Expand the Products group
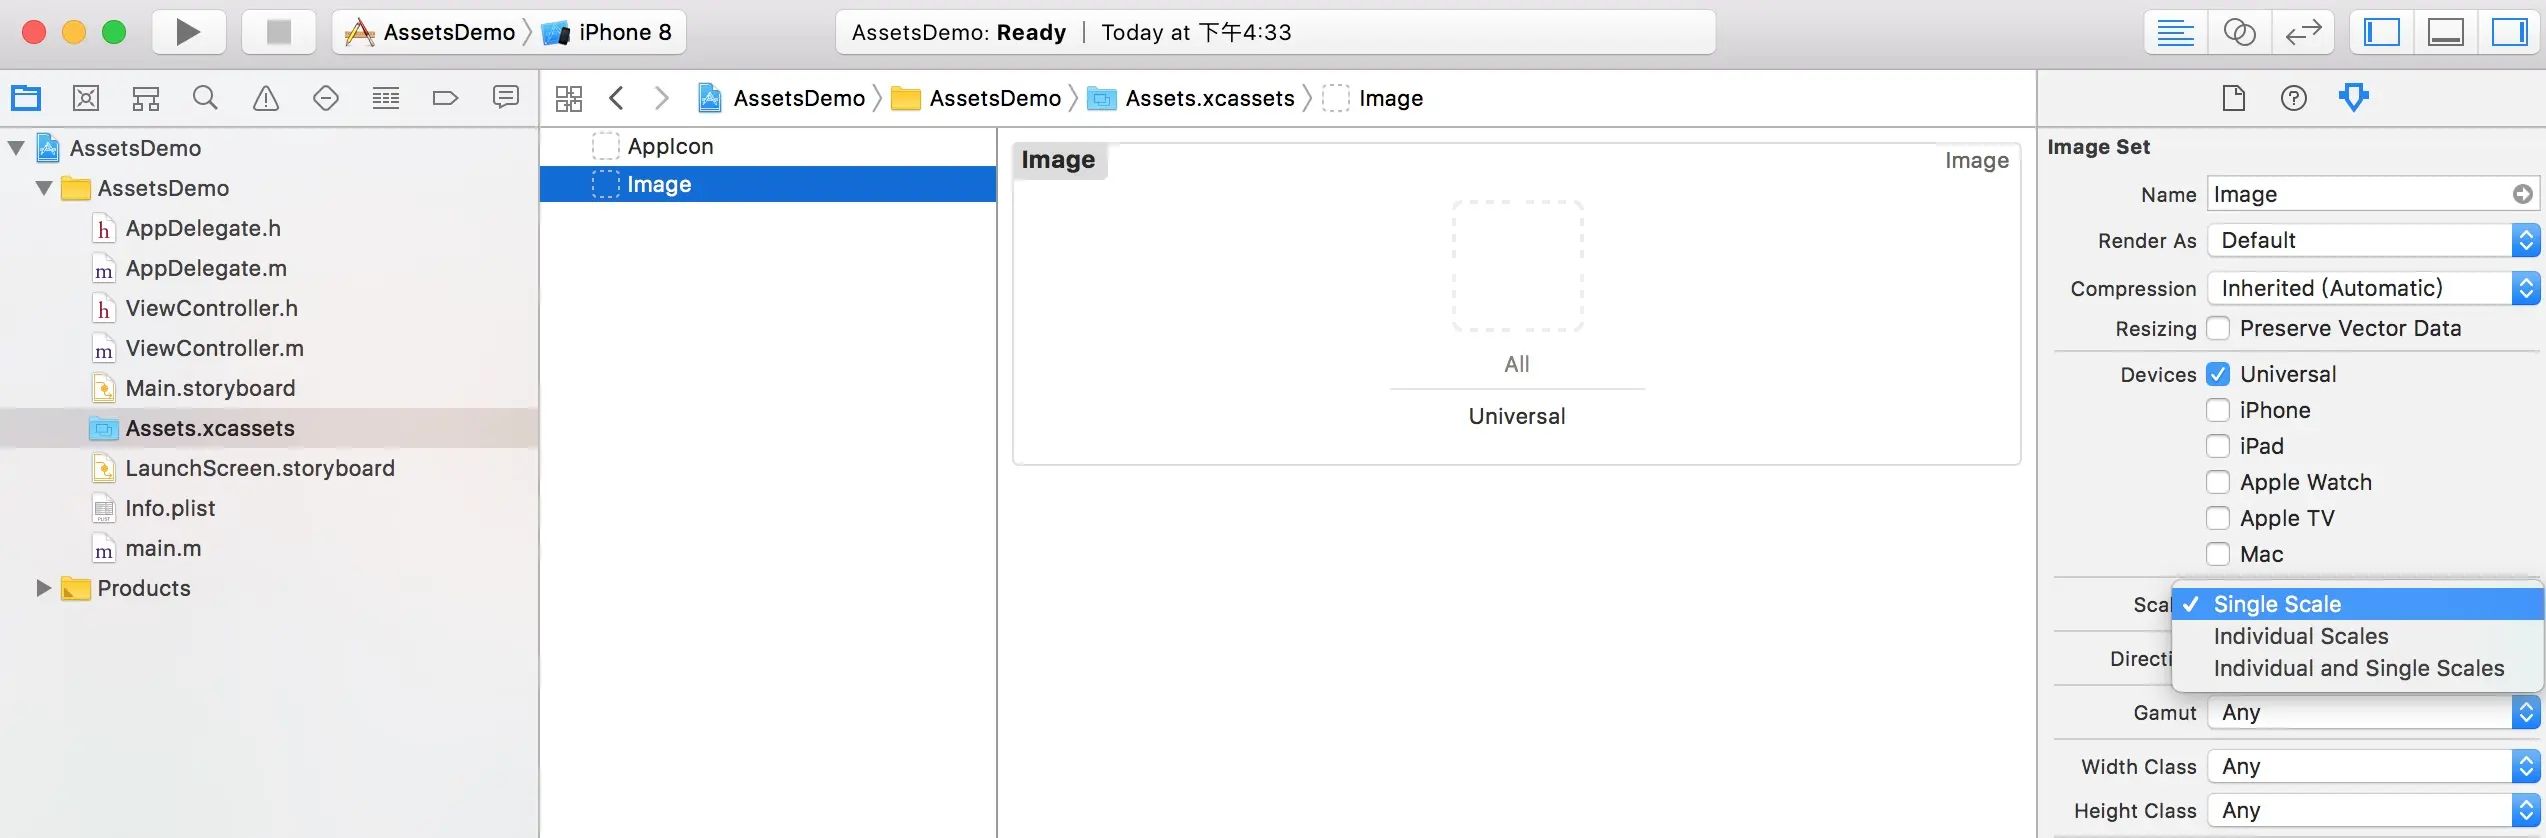The image size is (2546, 838). click(x=44, y=588)
